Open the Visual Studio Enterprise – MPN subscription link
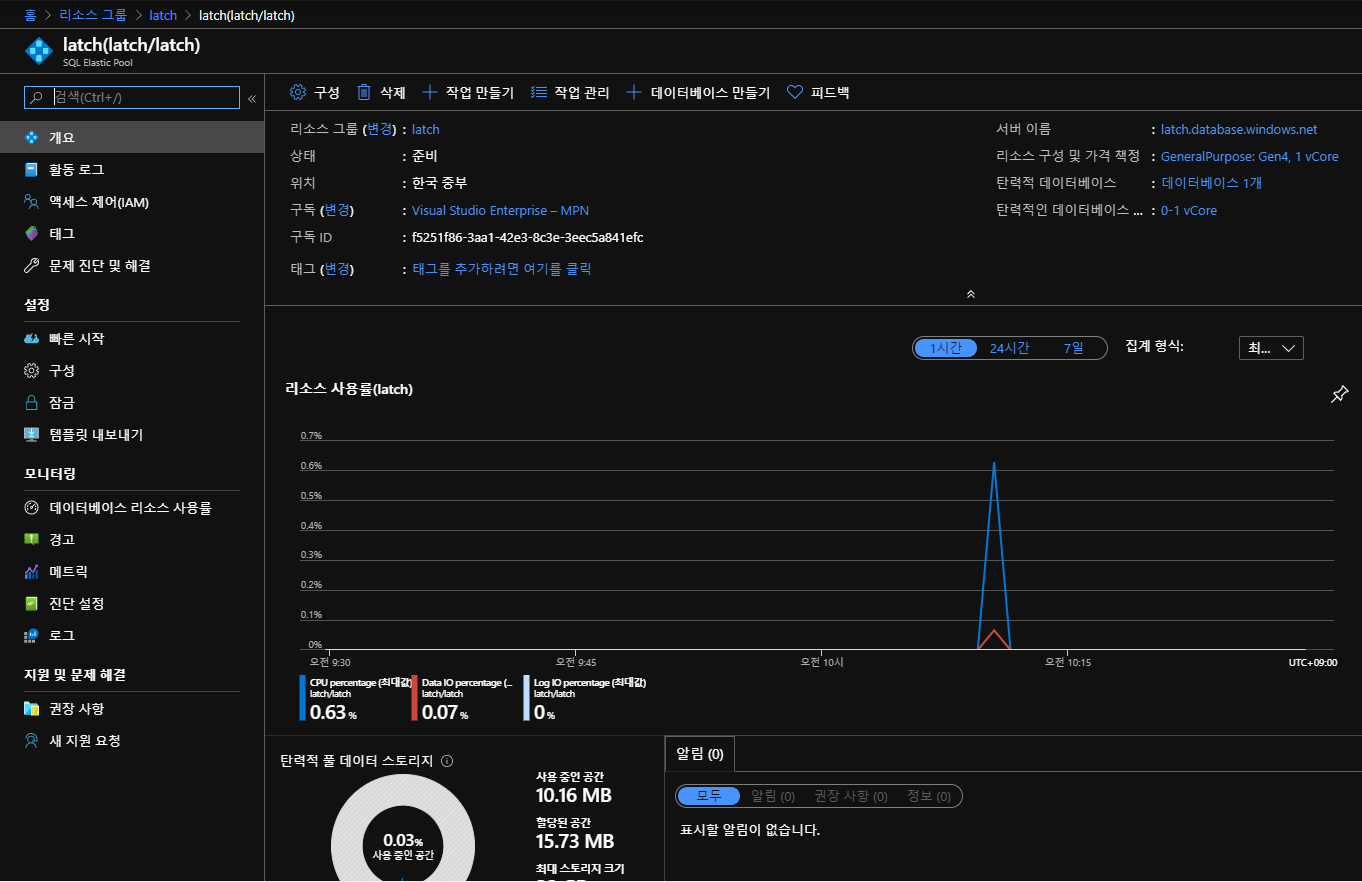Image resolution: width=1362 pixels, height=882 pixels. point(500,210)
